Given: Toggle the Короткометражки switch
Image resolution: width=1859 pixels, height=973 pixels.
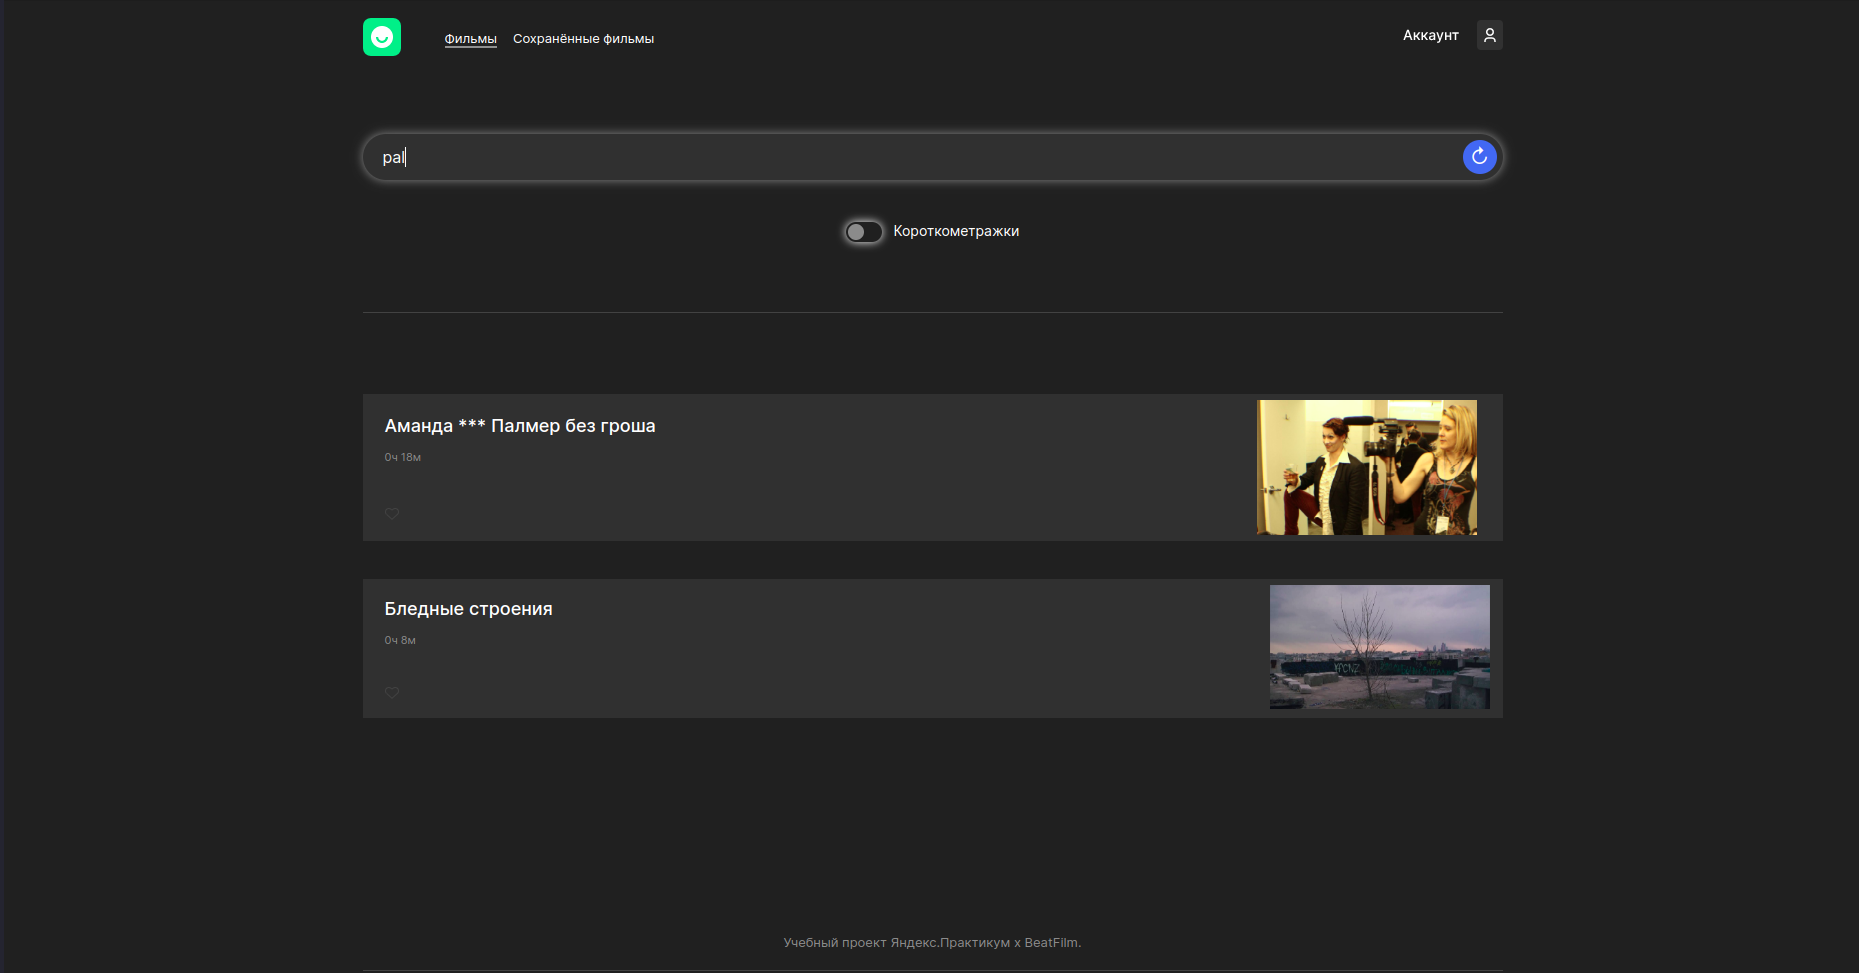Looking at the screenshot, I should (864, 232).
